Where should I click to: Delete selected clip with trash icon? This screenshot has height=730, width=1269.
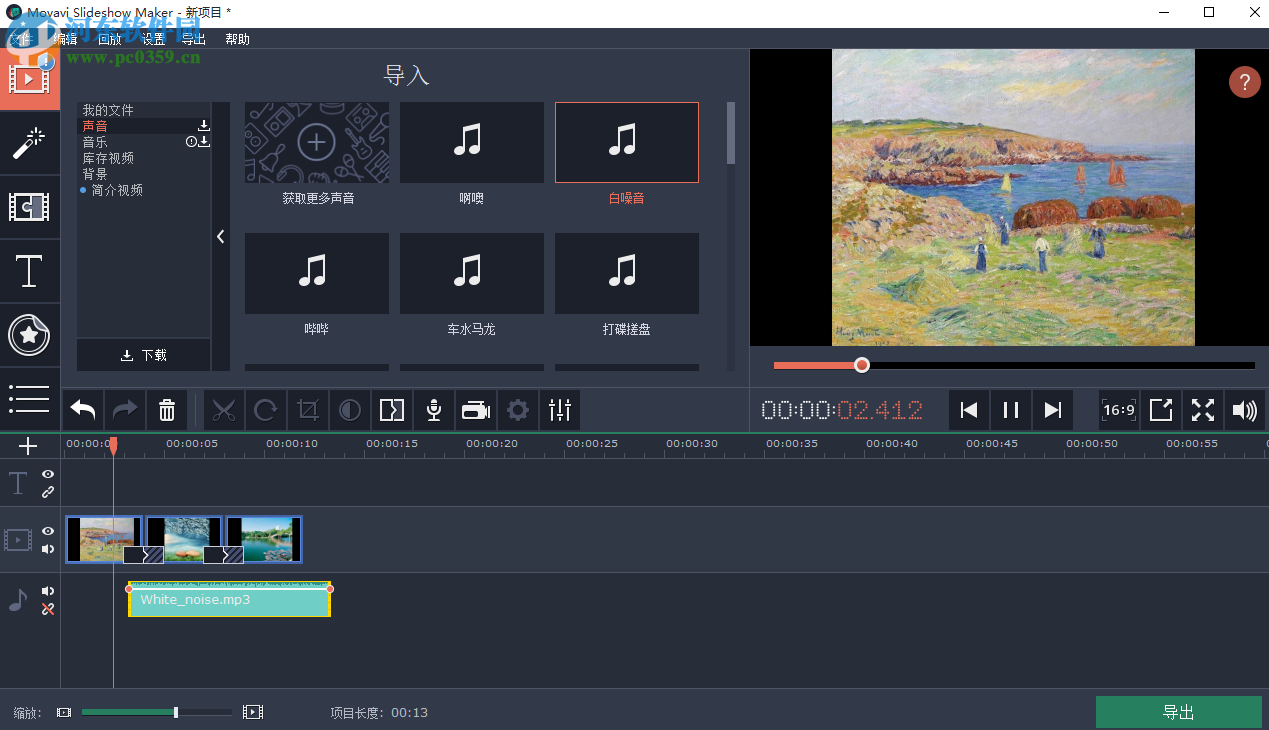[x=166, y=409]
